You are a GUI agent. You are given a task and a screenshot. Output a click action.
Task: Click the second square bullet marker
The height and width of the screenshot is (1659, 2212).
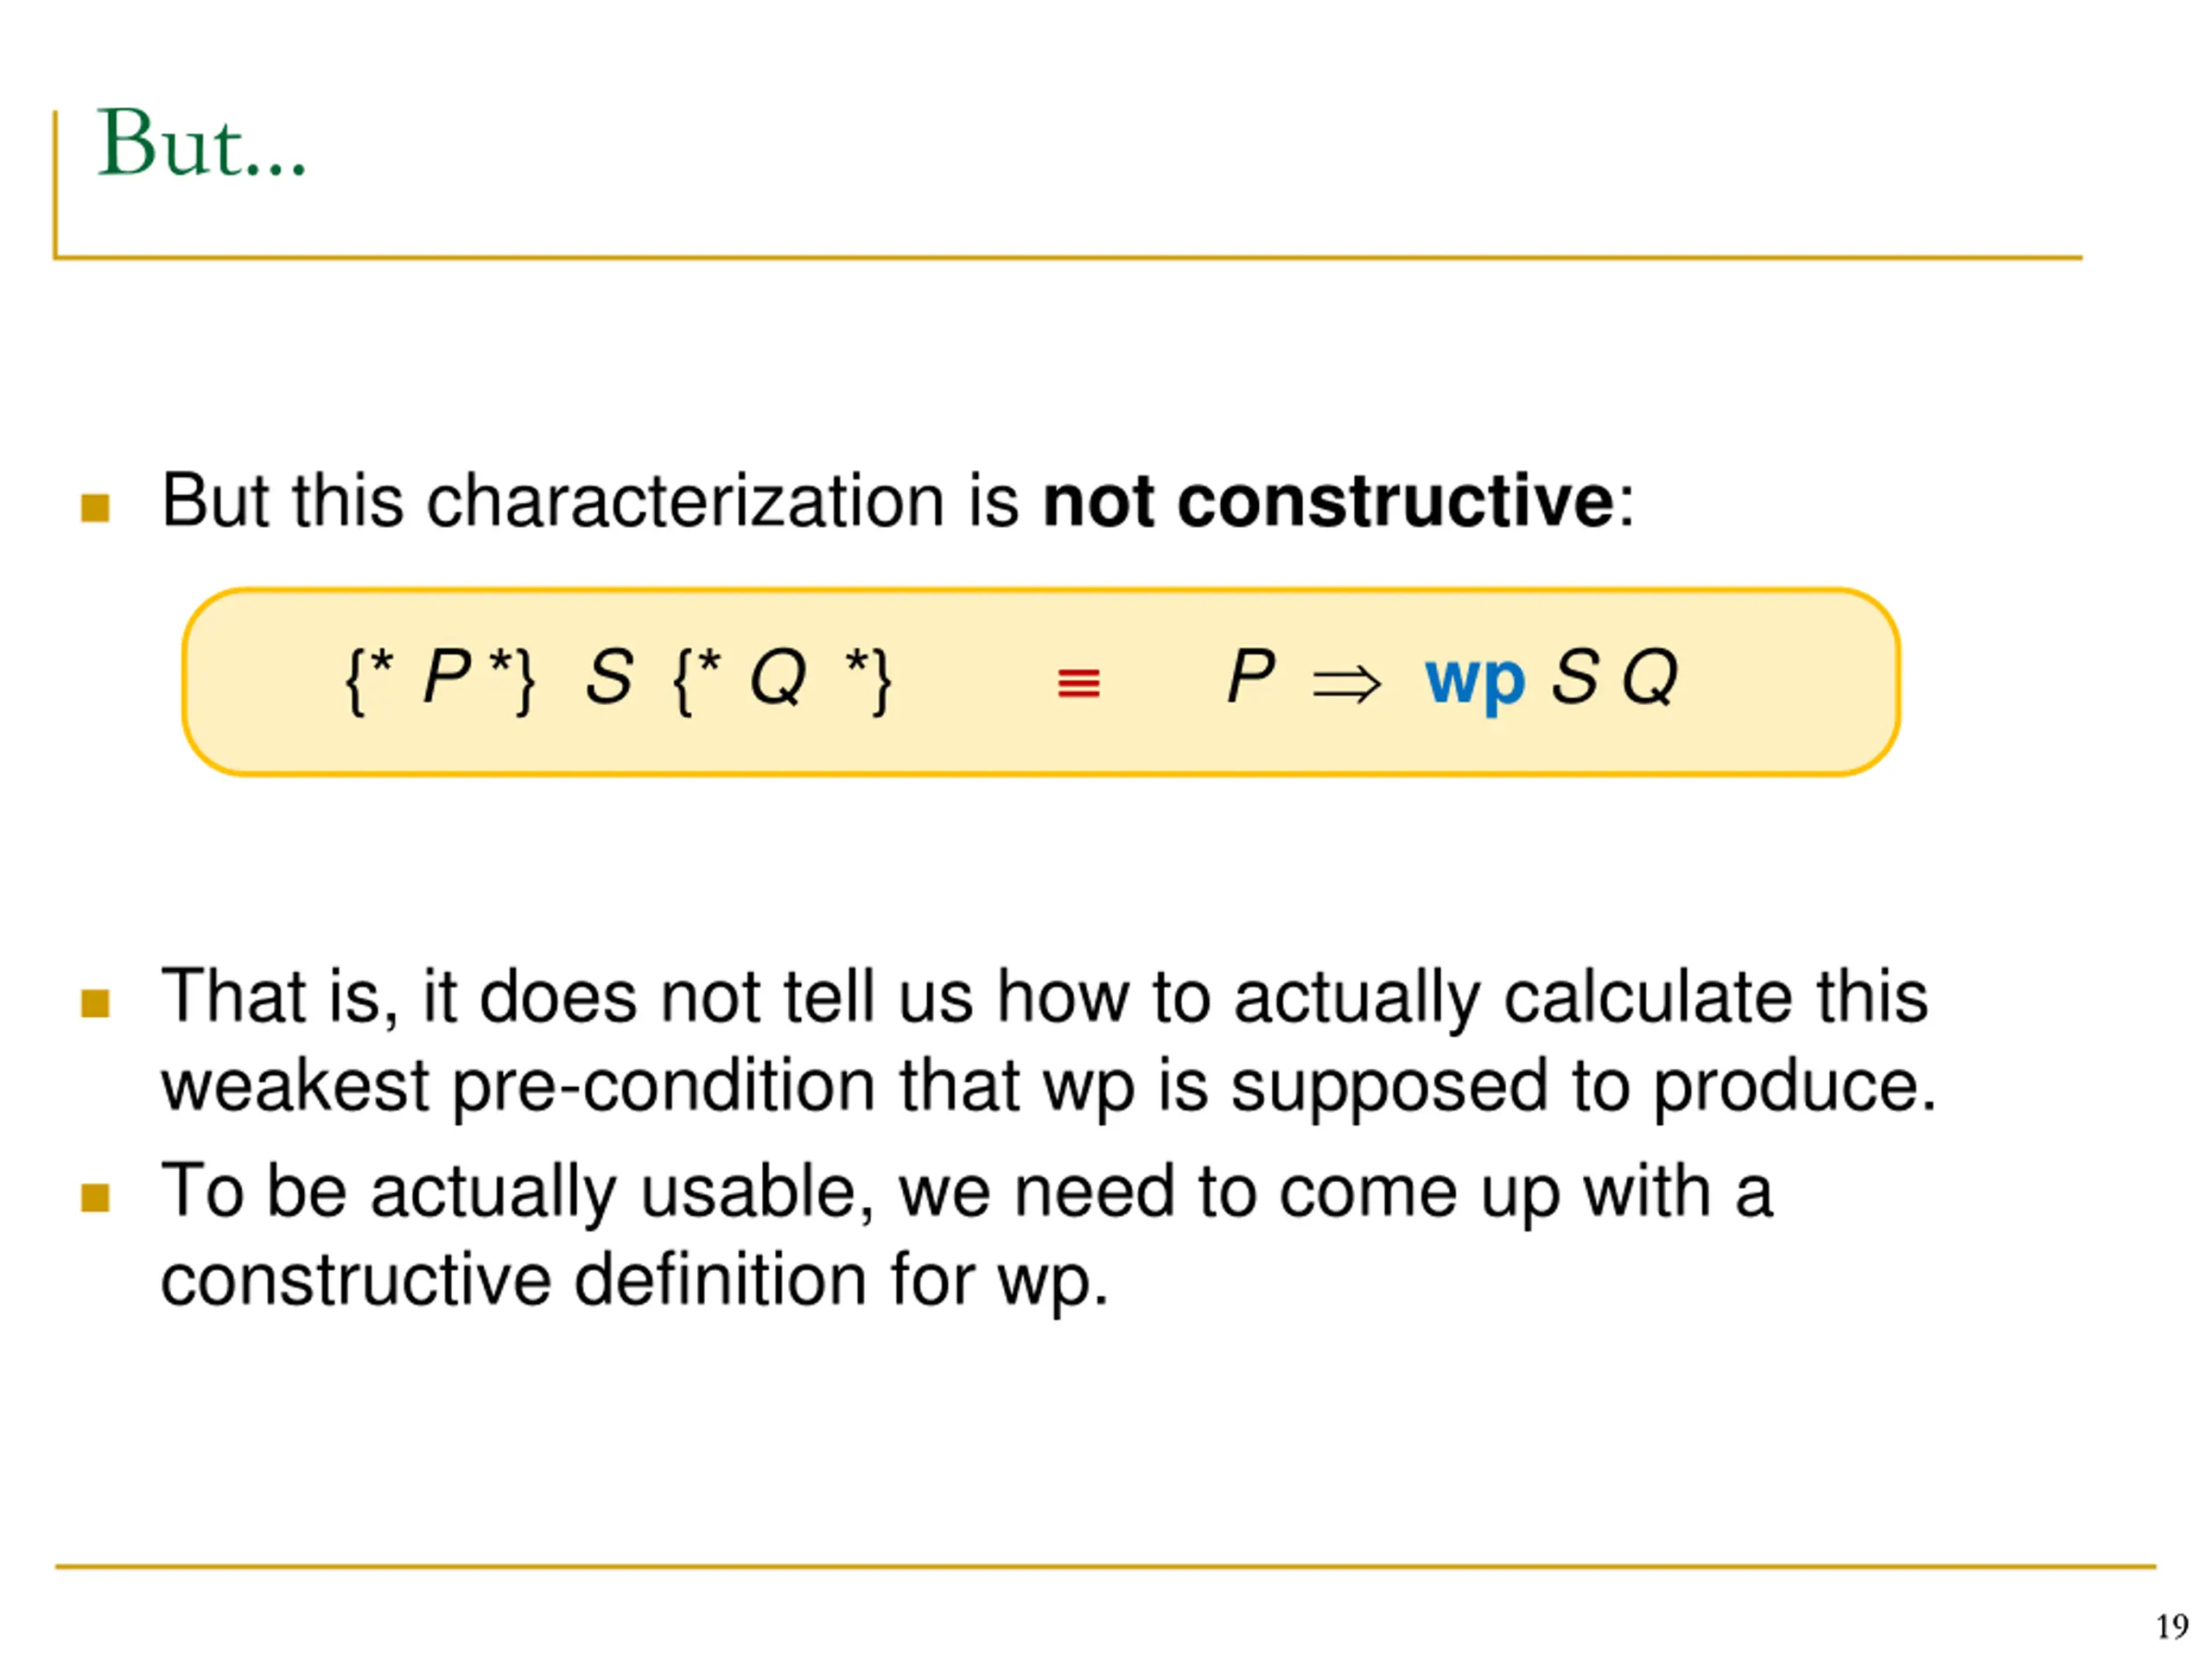pos(95,1003)
